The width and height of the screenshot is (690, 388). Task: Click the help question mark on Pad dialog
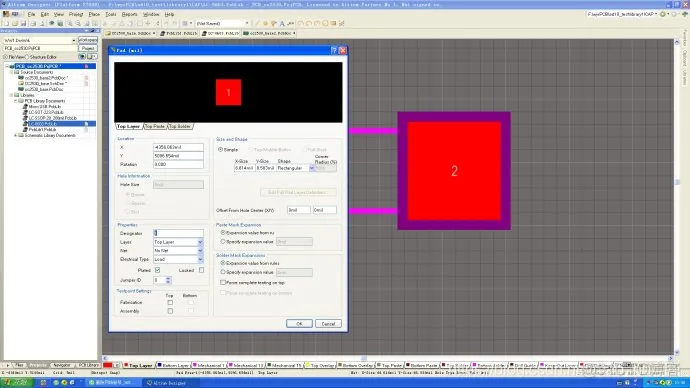(334, 50)
